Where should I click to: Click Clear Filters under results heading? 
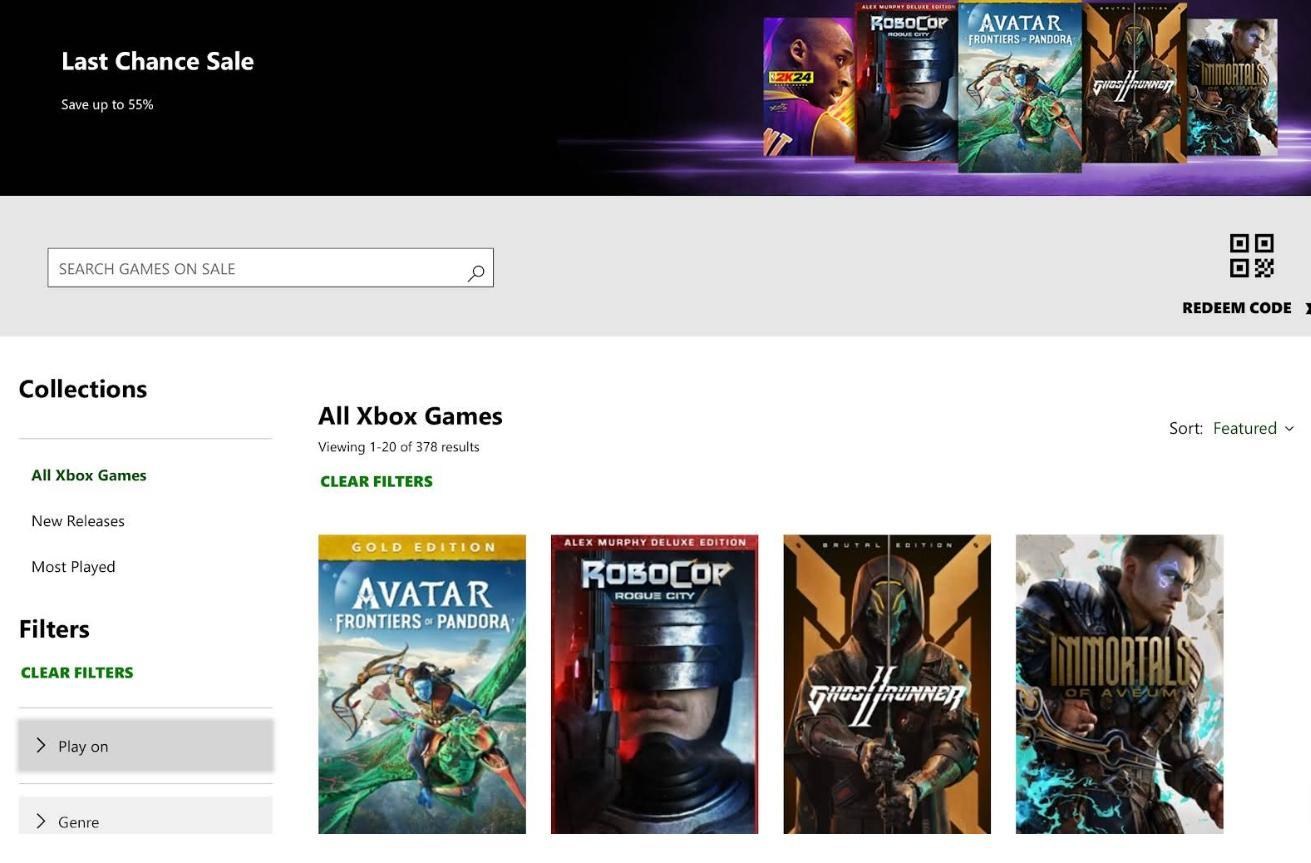376,481
